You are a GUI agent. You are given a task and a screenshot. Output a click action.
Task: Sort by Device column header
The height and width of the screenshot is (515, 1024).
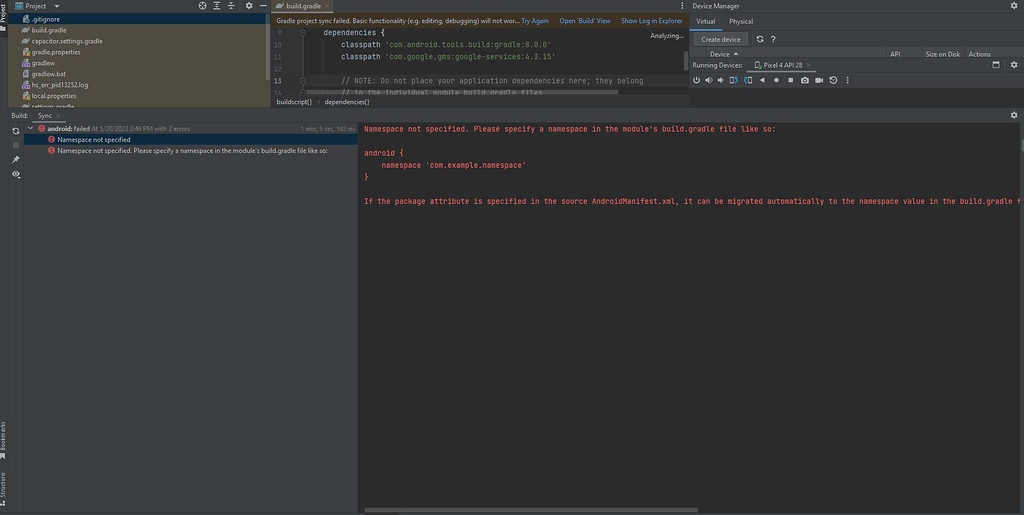pyautogui.click(x=724, y=54)
